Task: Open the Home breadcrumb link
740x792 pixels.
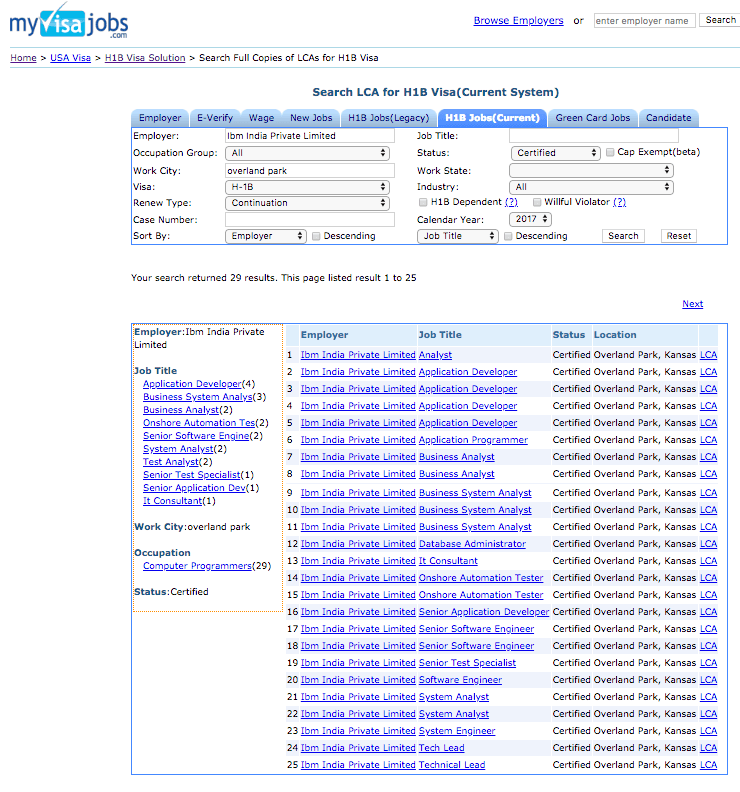Action: [23, 58]
